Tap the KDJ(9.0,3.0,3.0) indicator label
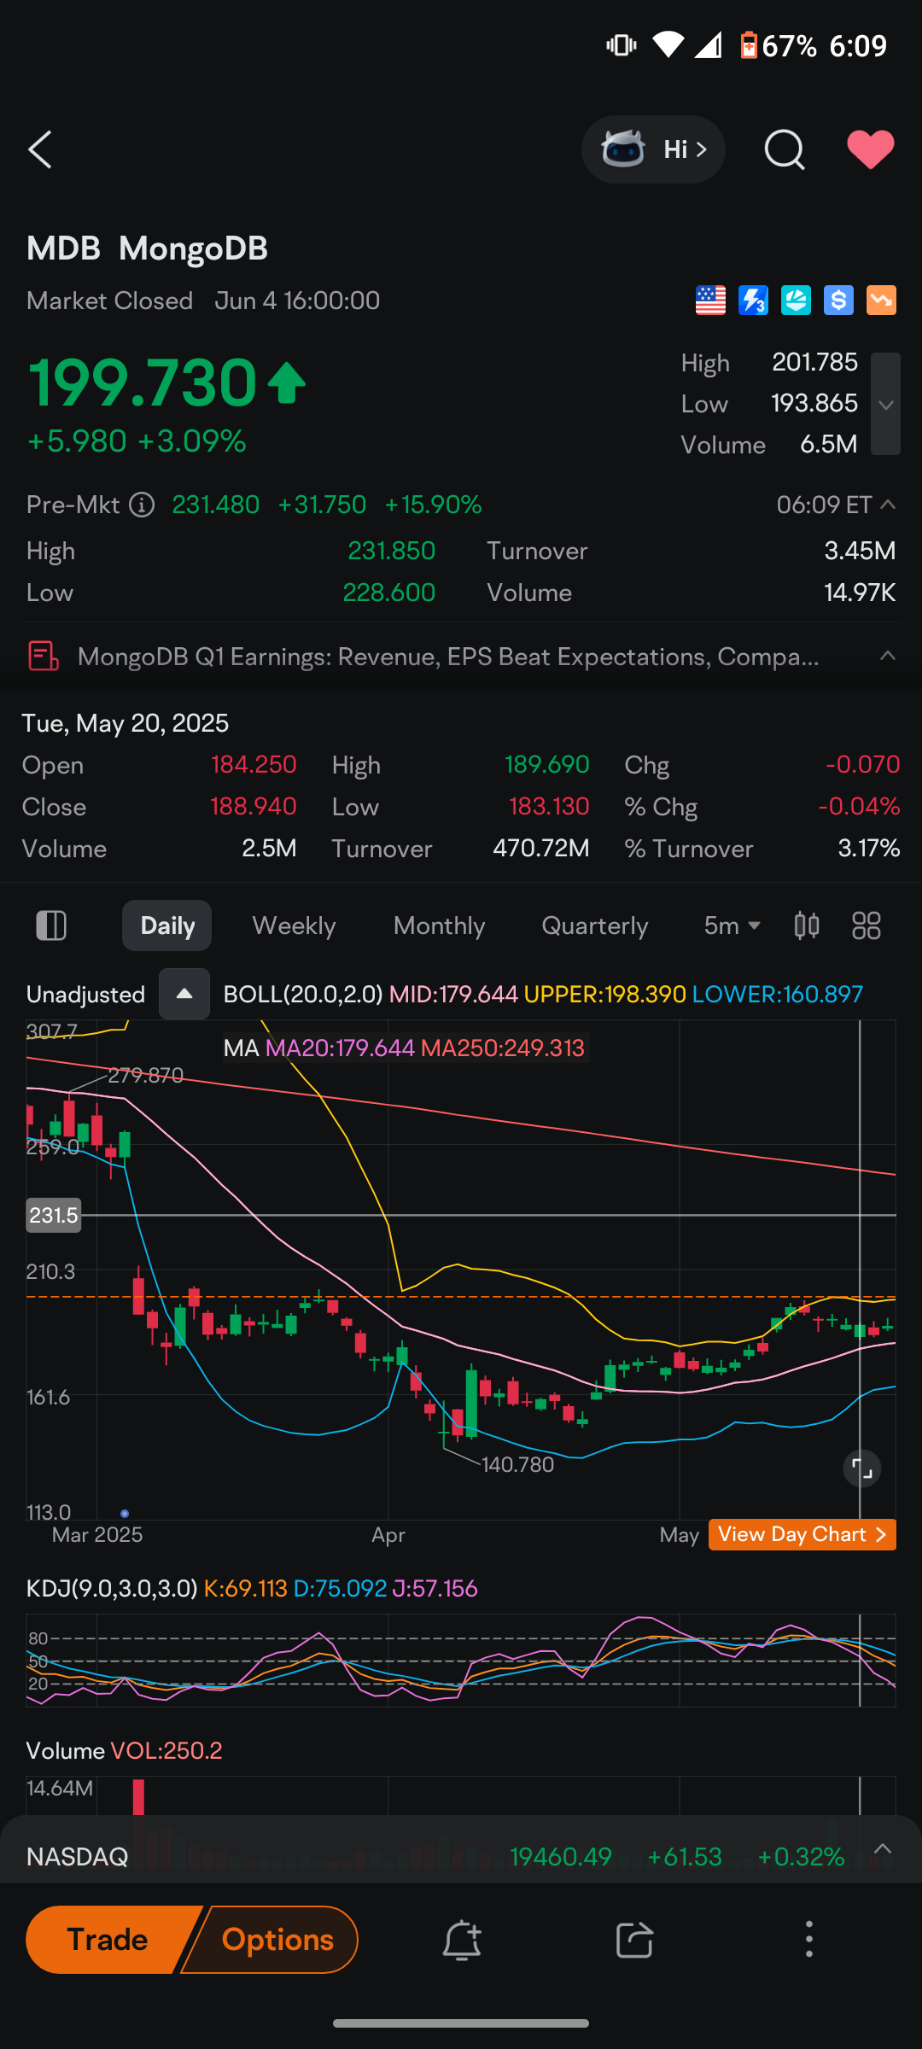Viewport: 922px width, 2049px height. tap(112, 1589)
